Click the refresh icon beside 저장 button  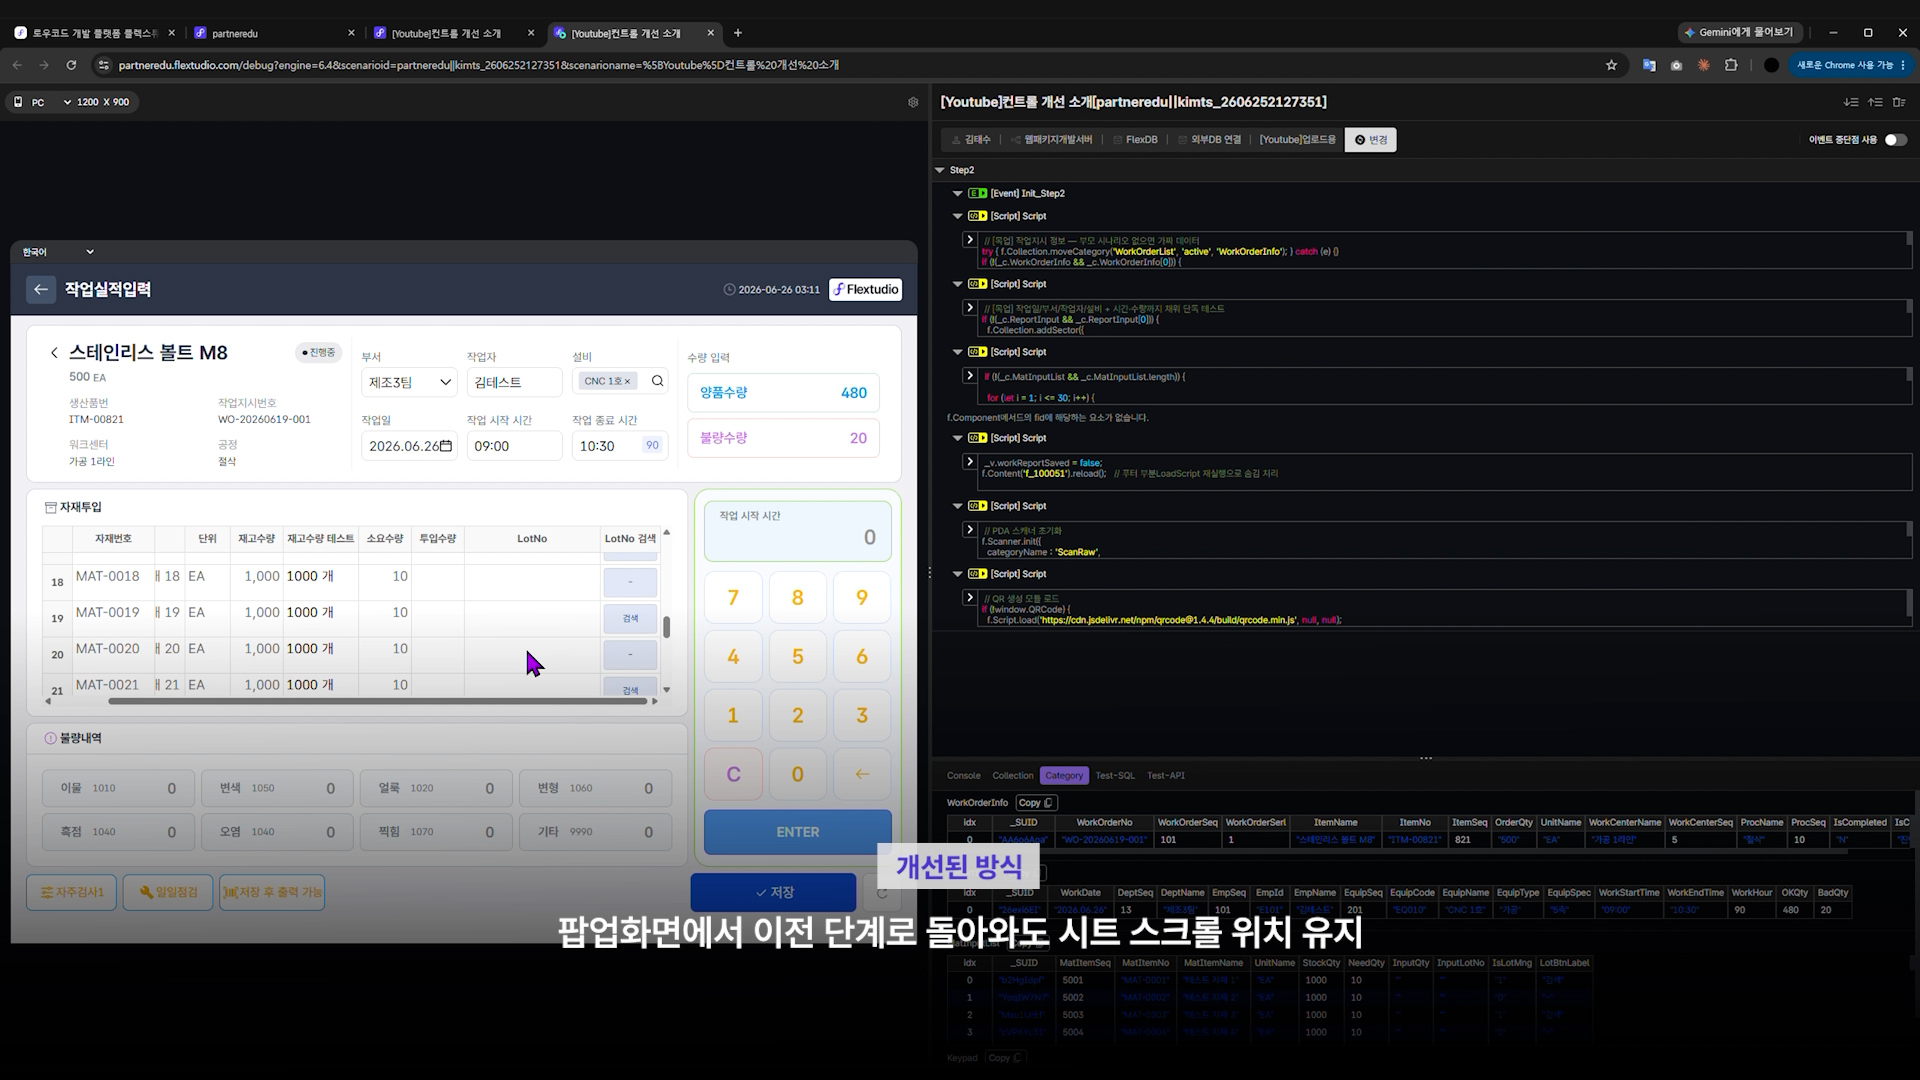882,892
